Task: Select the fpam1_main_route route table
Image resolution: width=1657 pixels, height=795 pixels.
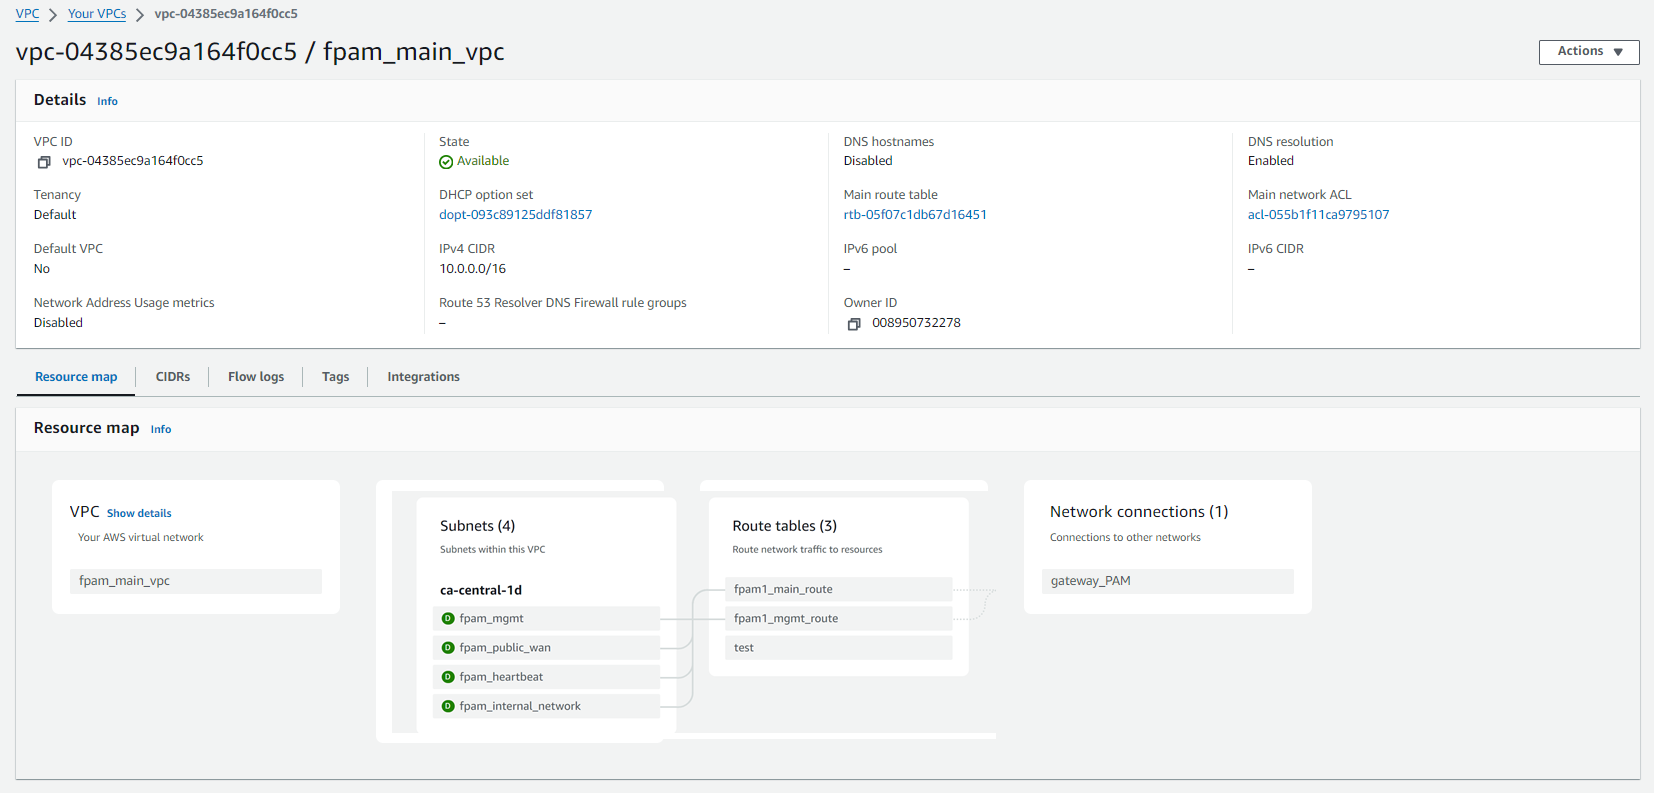Action: 839,589
